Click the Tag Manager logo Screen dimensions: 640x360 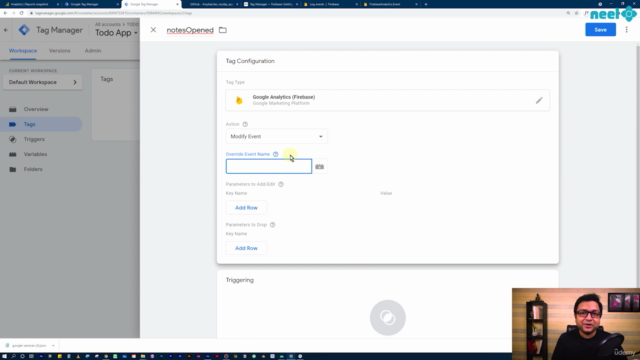point(24,30)
